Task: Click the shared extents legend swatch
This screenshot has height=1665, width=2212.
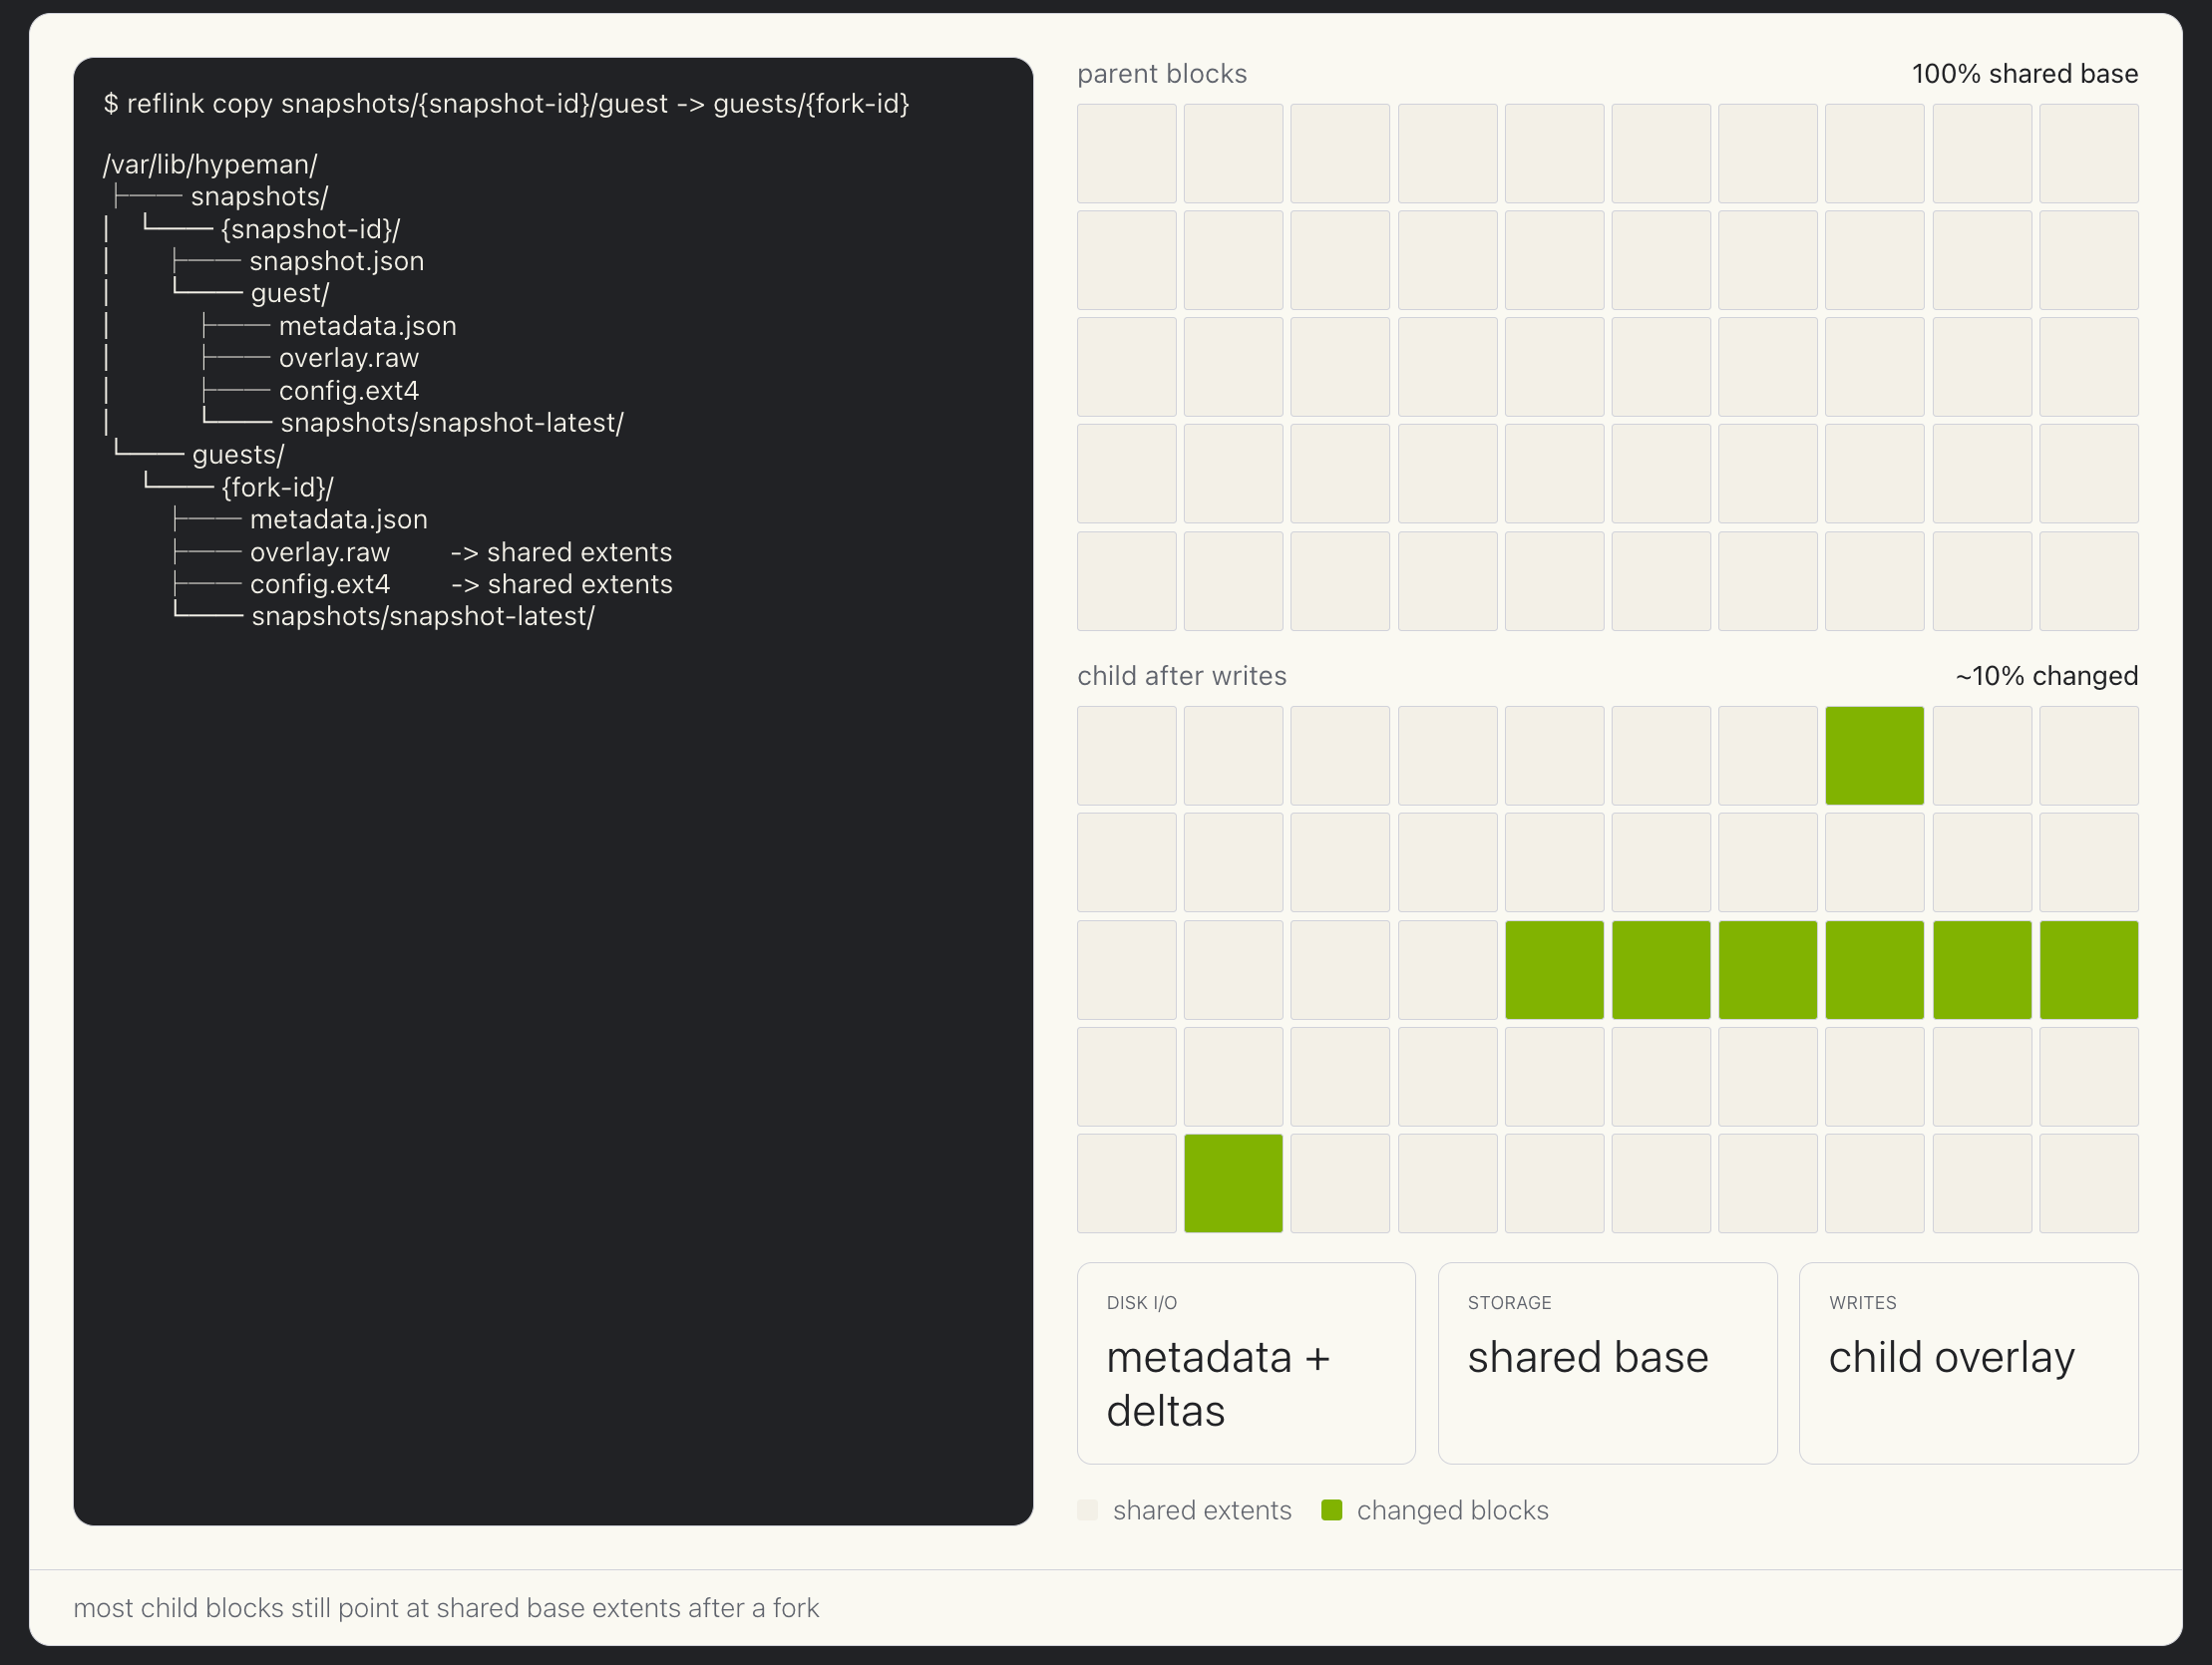Action: 1088,1510
